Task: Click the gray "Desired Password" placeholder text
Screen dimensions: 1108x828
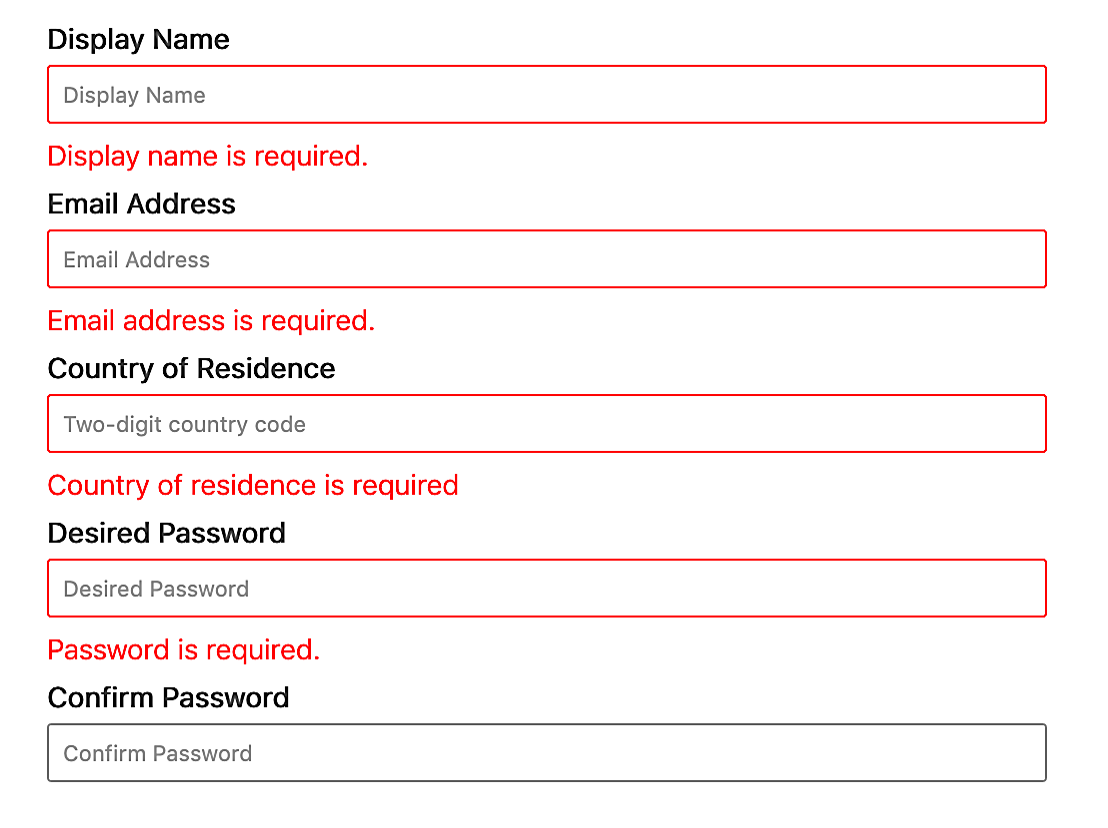Action: click(156, 589)
